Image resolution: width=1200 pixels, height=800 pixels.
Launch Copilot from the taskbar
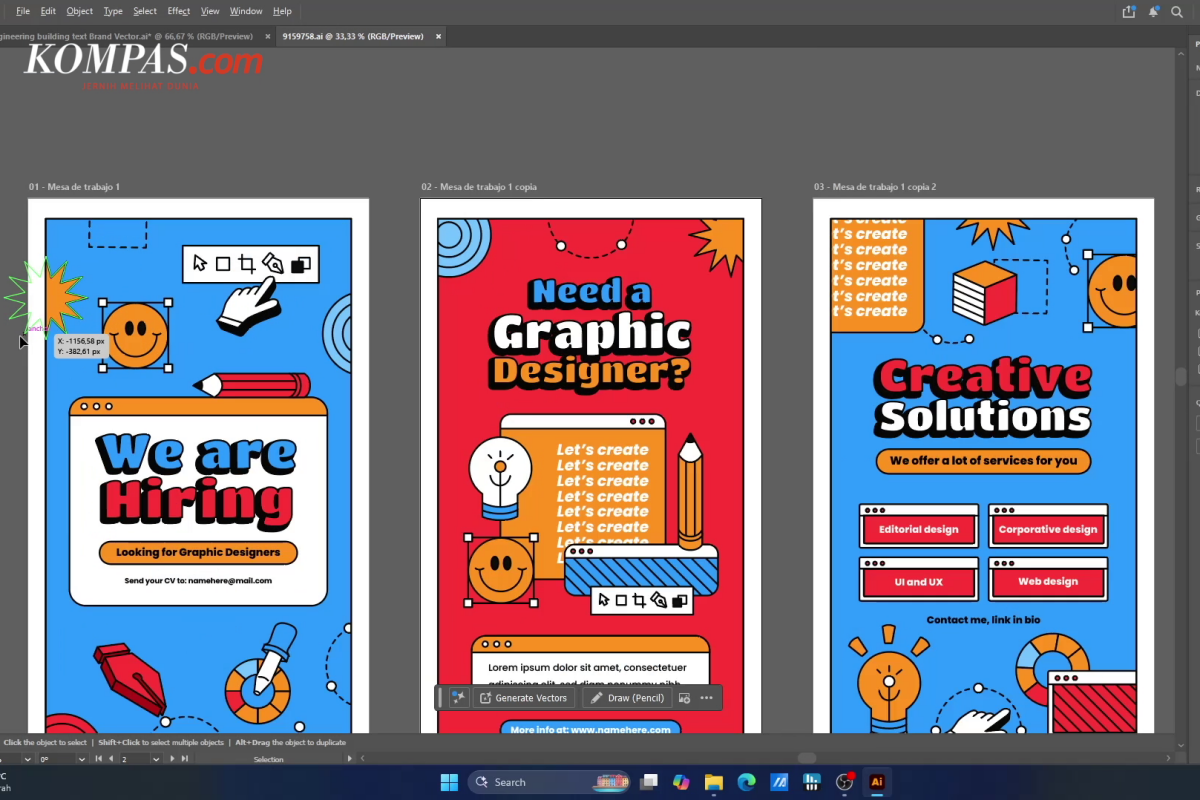(x=681, y=782)
